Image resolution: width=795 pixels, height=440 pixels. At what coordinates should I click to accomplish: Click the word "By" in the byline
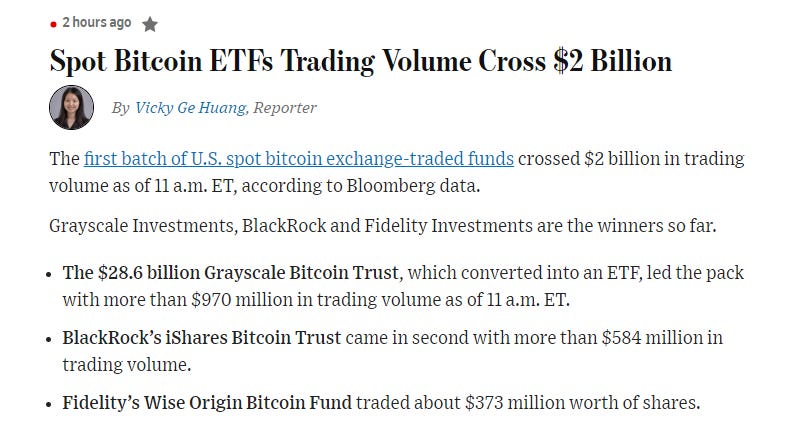click(x=120, y=108)
